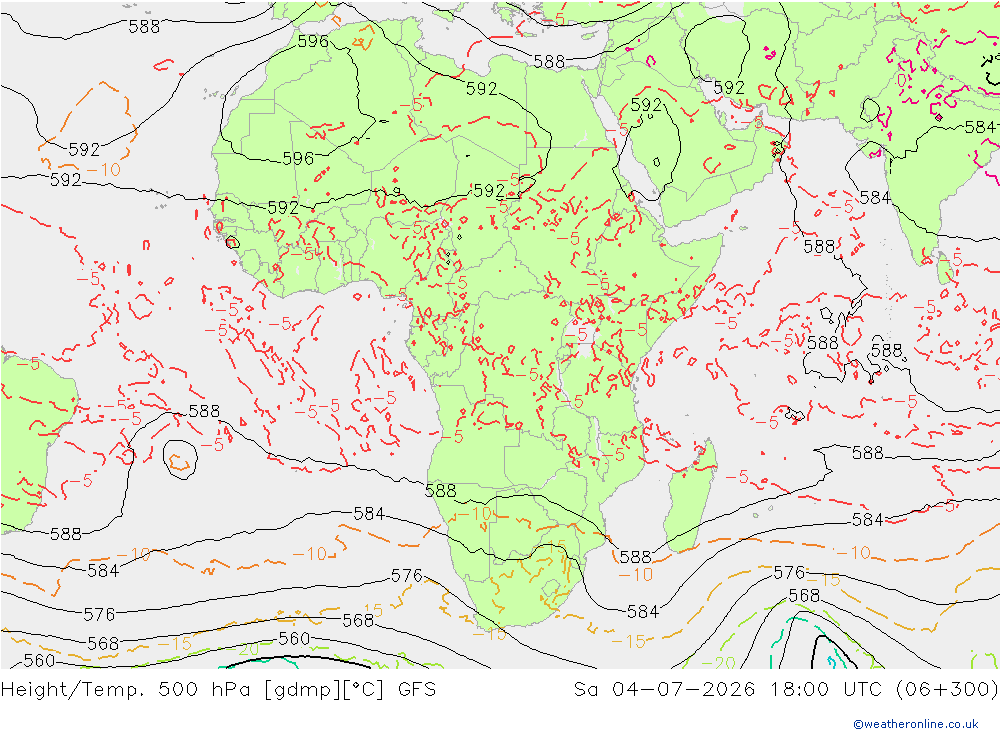Click the "560" label in the bottom-left corner
1000x733 pixels.
point(40,661)
